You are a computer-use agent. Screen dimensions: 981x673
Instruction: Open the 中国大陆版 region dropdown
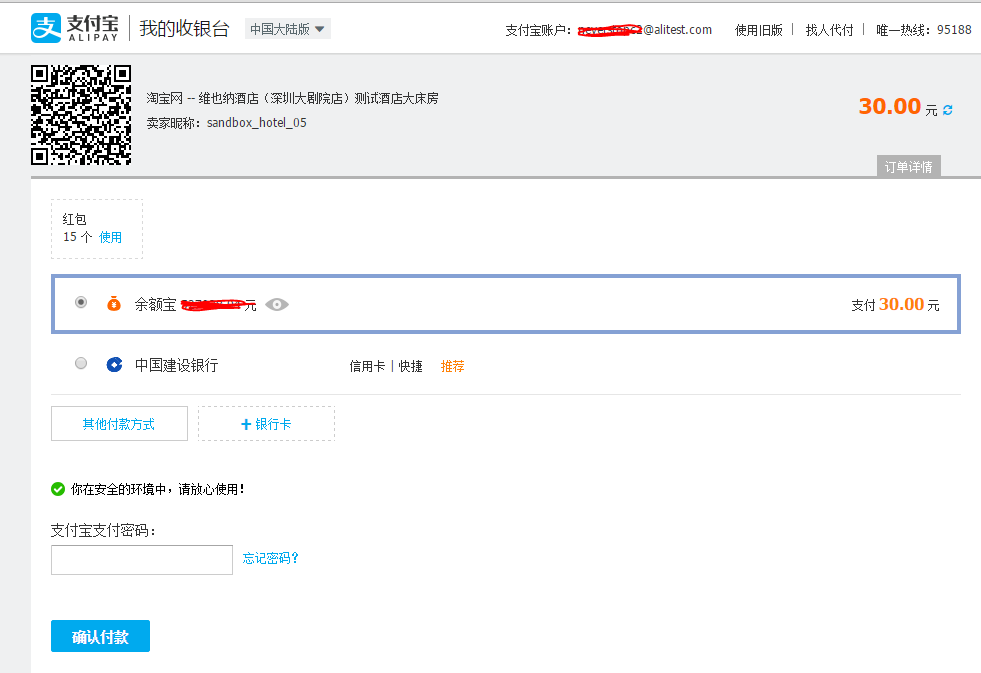coord(288,29)
